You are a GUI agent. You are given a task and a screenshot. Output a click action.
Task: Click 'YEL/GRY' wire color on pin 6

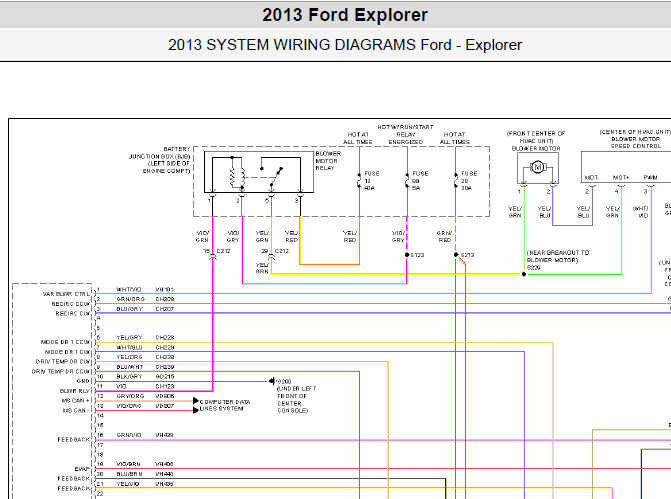[129, 337]
